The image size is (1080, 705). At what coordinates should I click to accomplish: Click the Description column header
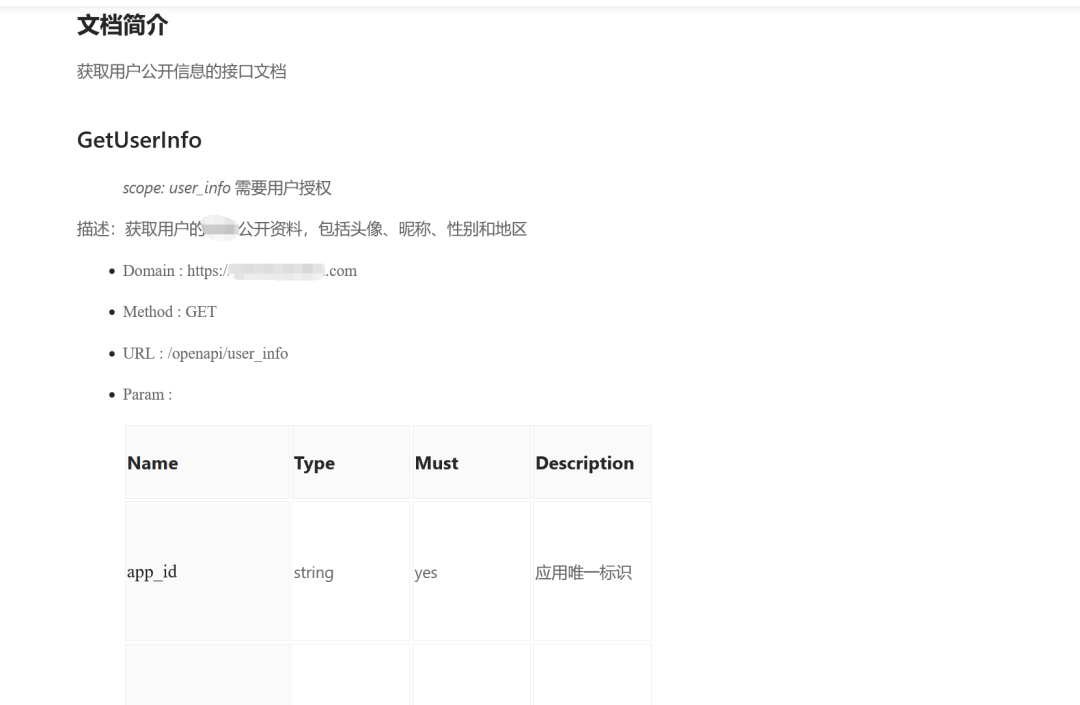592,463
